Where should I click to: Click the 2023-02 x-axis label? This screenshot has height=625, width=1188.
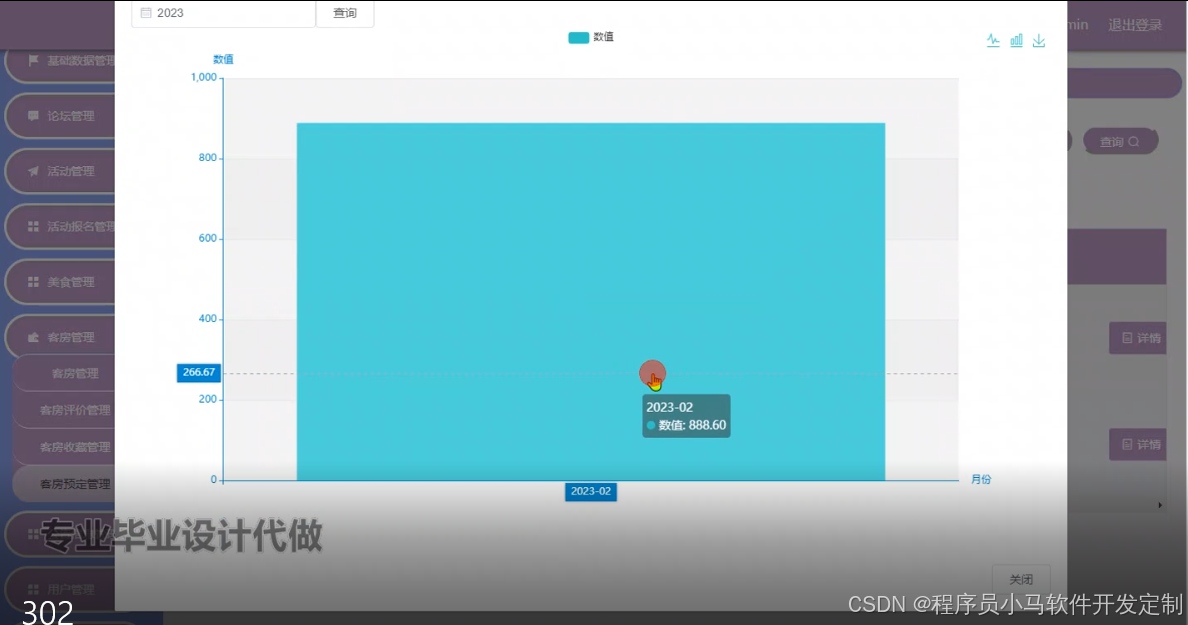[590, 491]
